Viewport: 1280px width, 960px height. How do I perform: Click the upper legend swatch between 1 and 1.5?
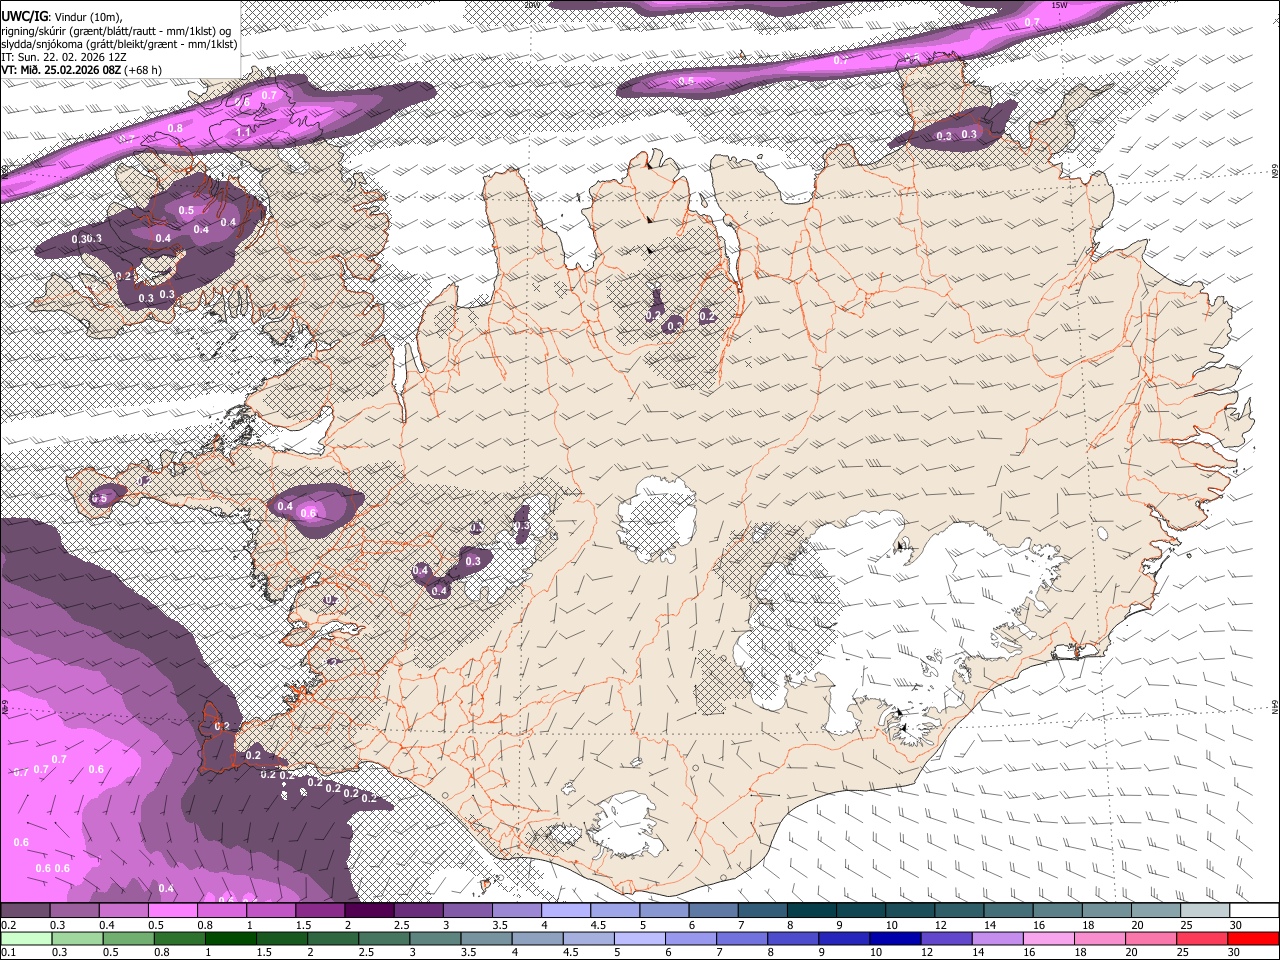270,911
